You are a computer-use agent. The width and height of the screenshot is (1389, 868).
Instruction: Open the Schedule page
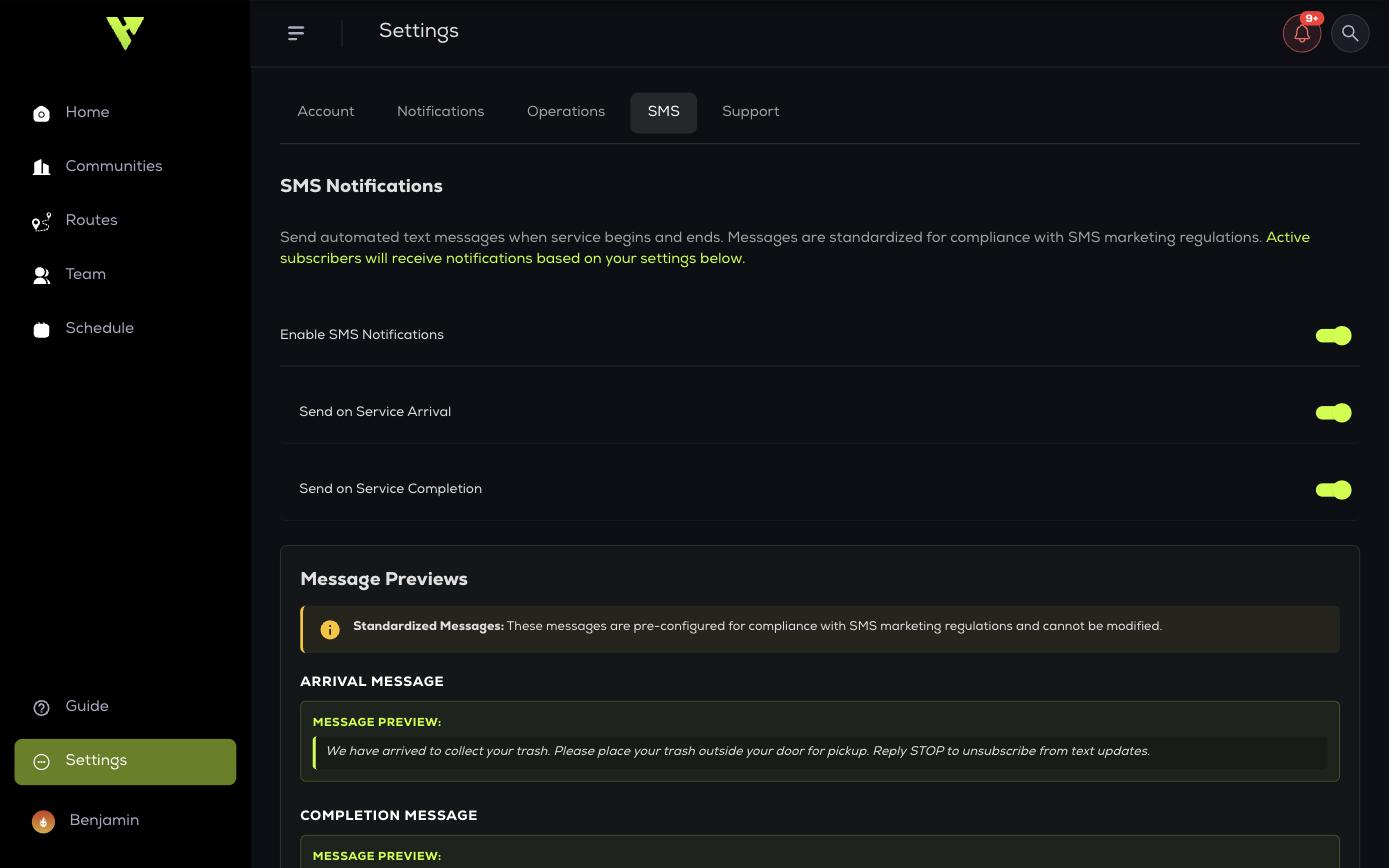[x=125, y=329]
